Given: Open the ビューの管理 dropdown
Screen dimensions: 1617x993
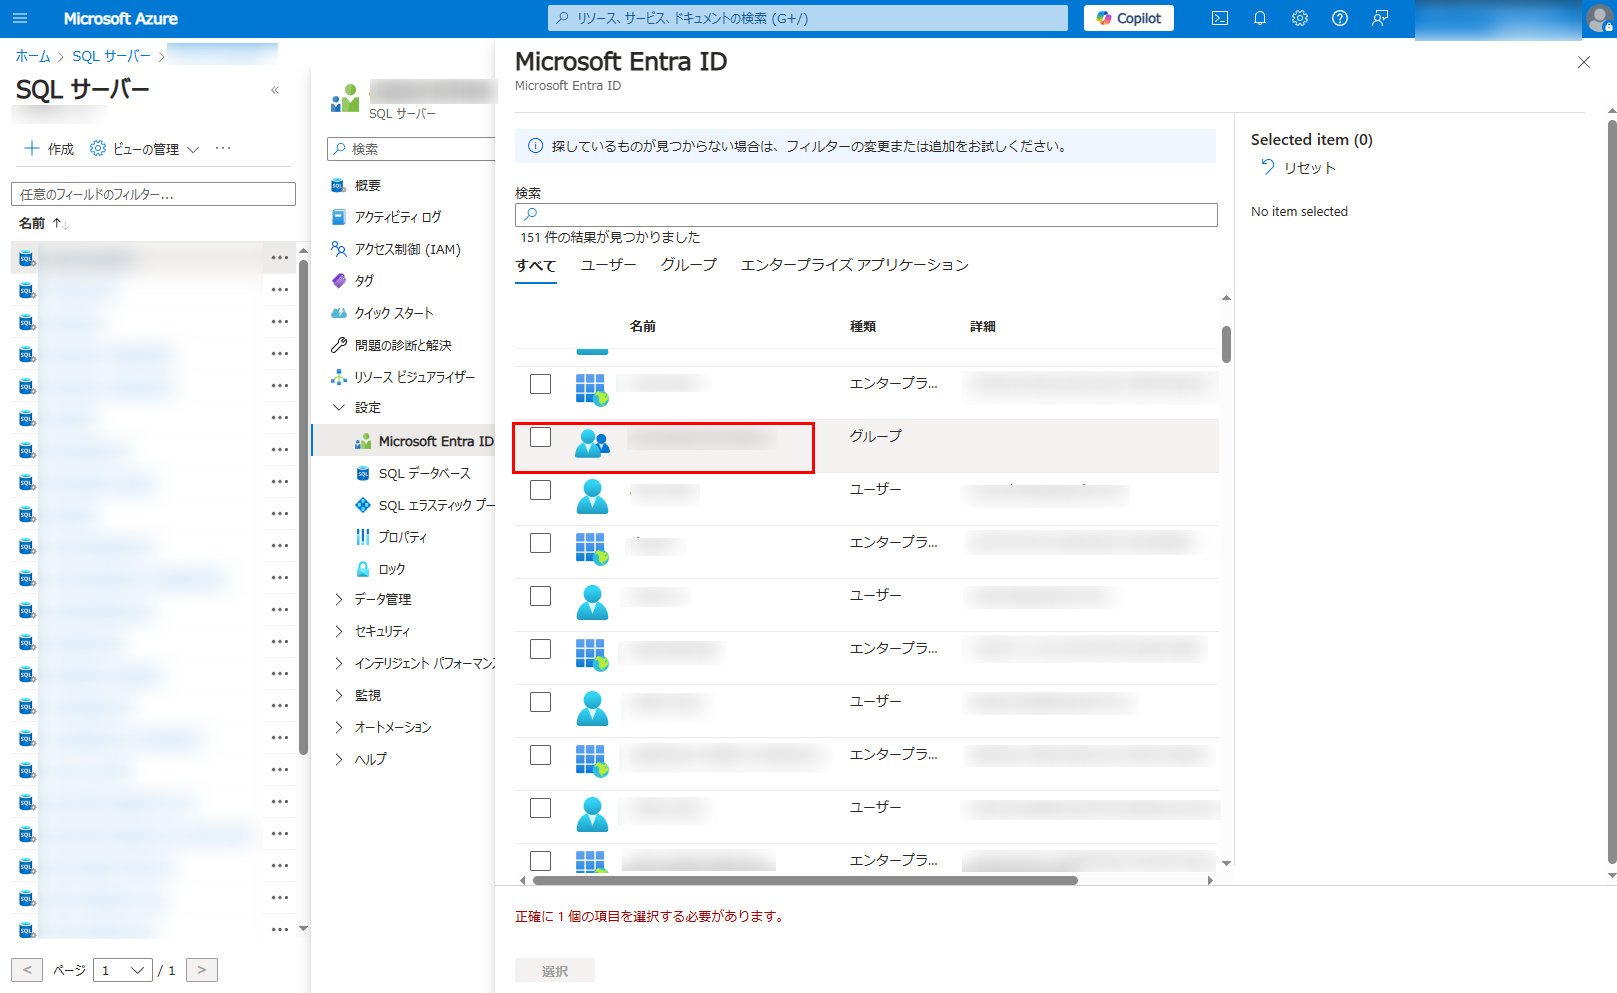Looking at the screenshot, I should (x=145, y=148).
